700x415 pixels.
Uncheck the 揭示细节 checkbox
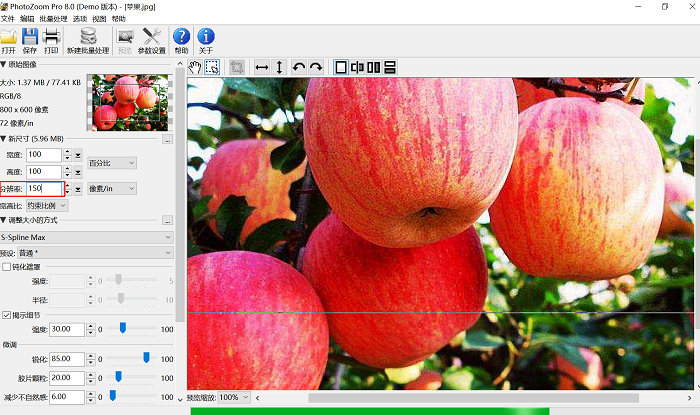[x=8, y=315]
